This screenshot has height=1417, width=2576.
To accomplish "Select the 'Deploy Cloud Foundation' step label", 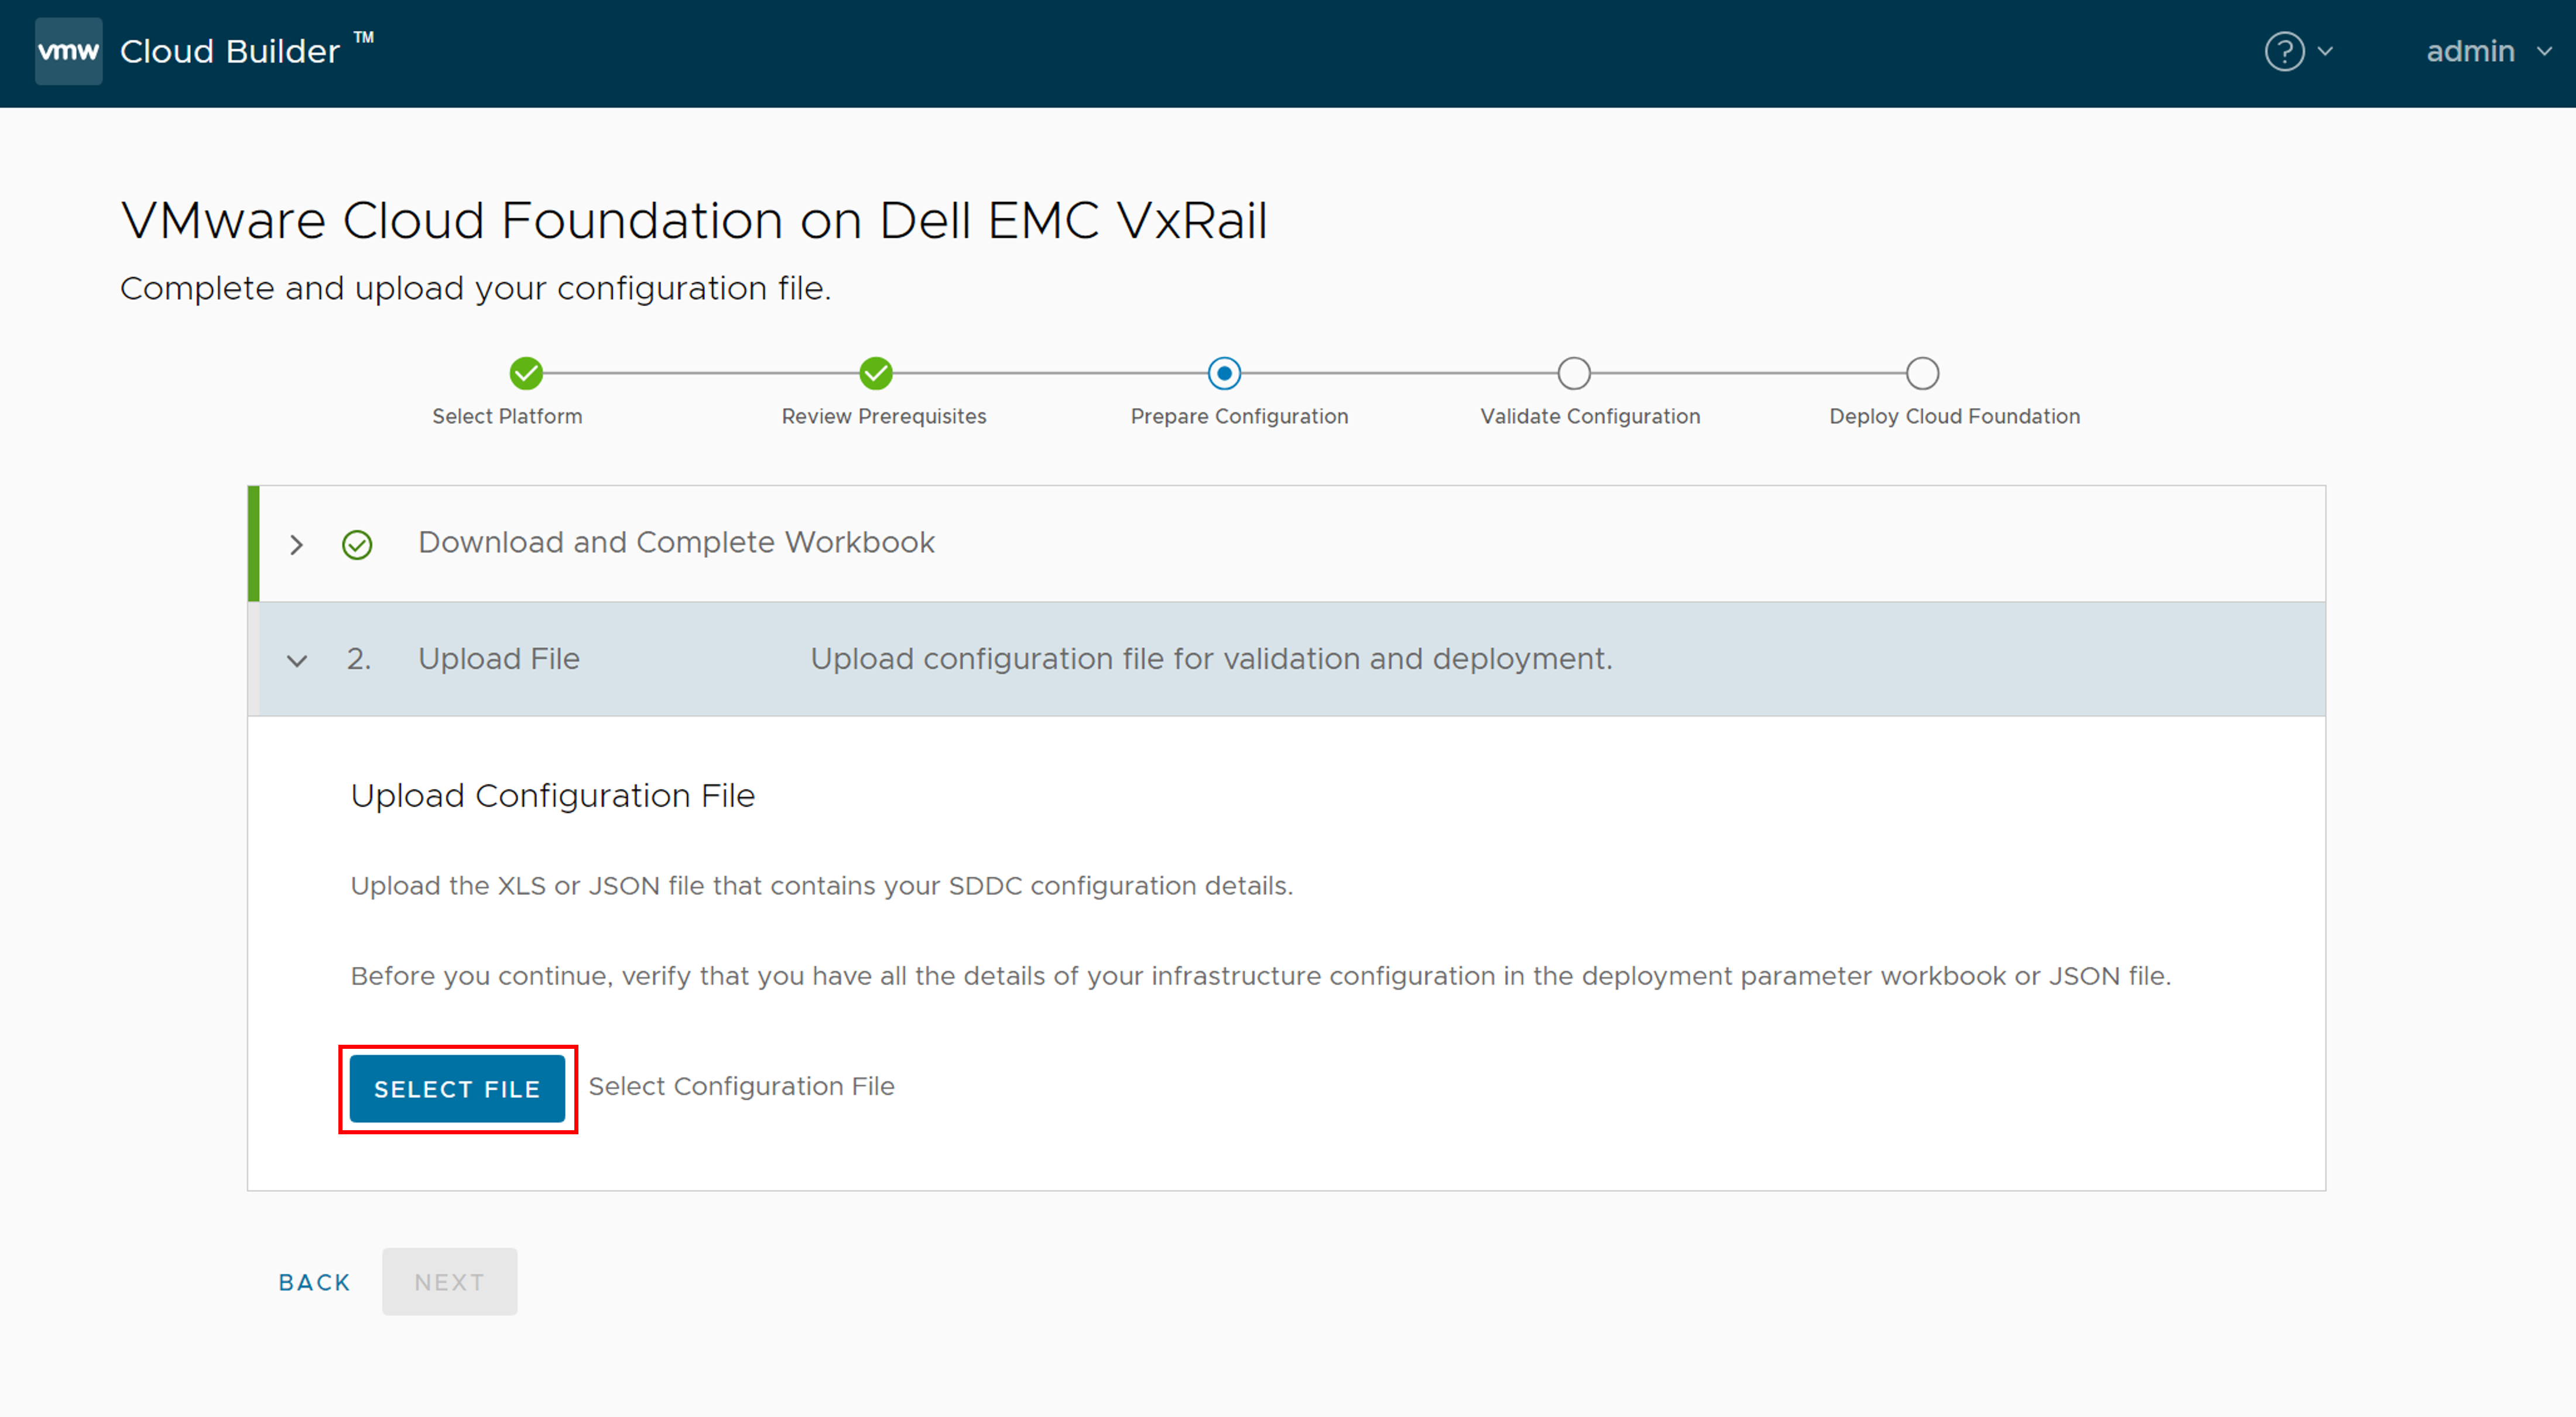I will tap(1954, 417).
